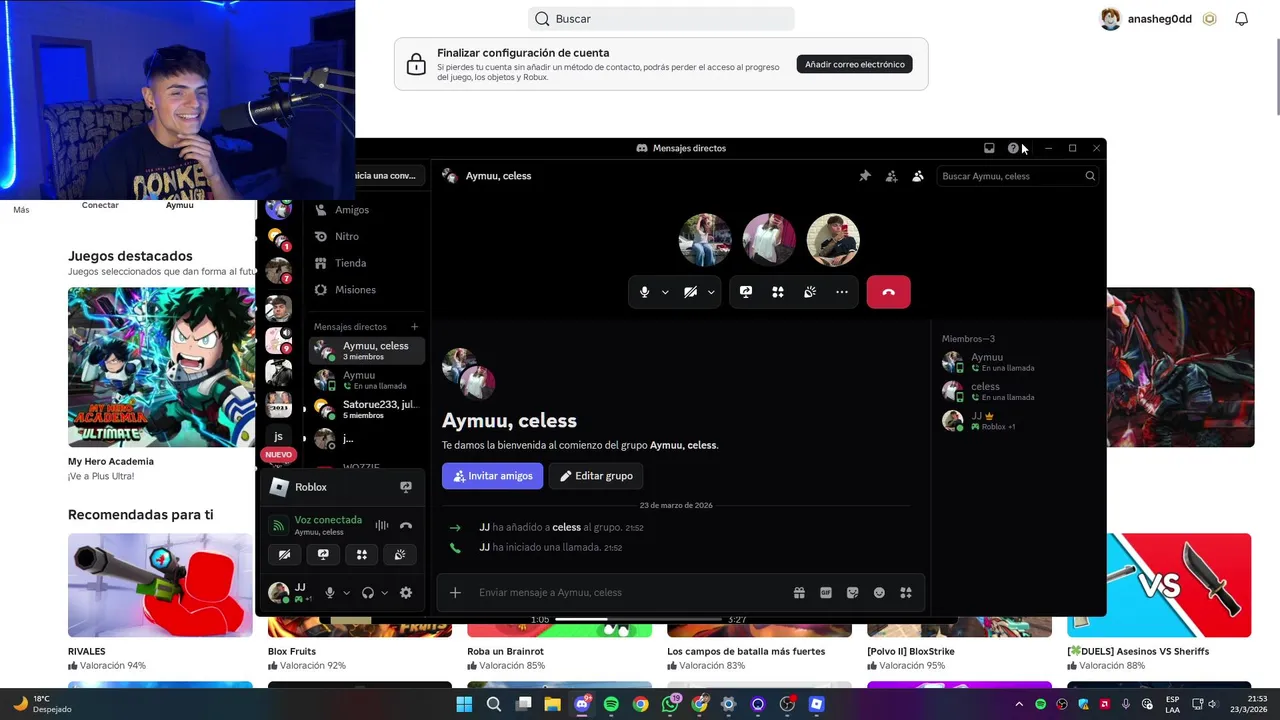Open the Aymuu, celess group chat
1280x720 pixels.
(366, 351)
